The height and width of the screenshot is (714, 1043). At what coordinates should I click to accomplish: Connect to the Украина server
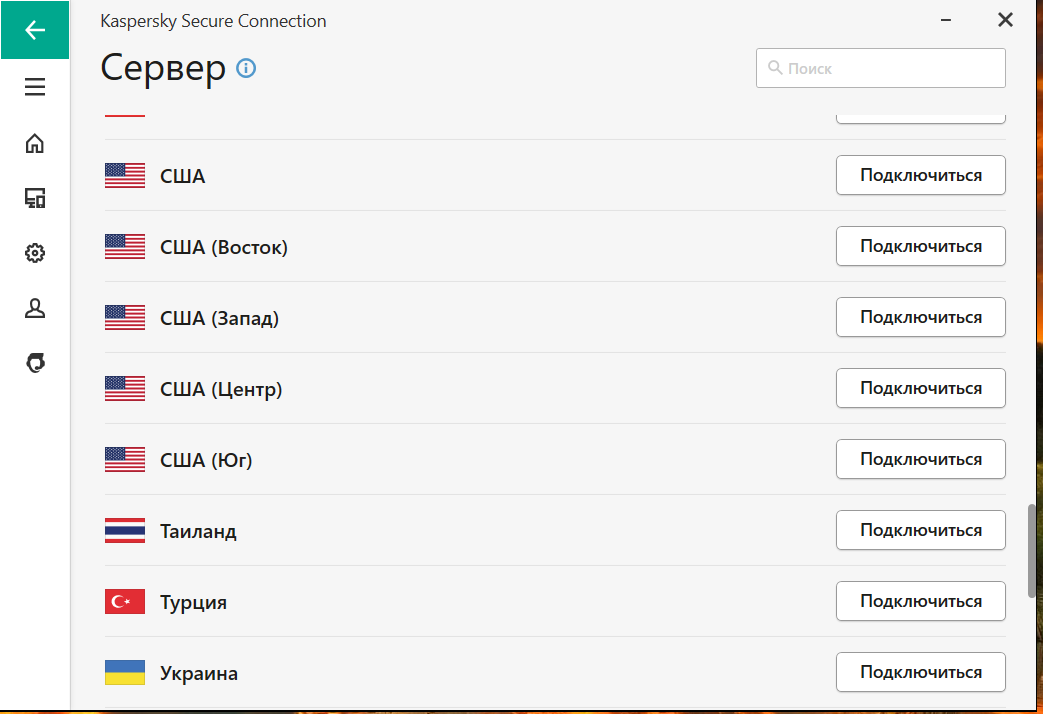pyautogui.click(x=921, y=672)
